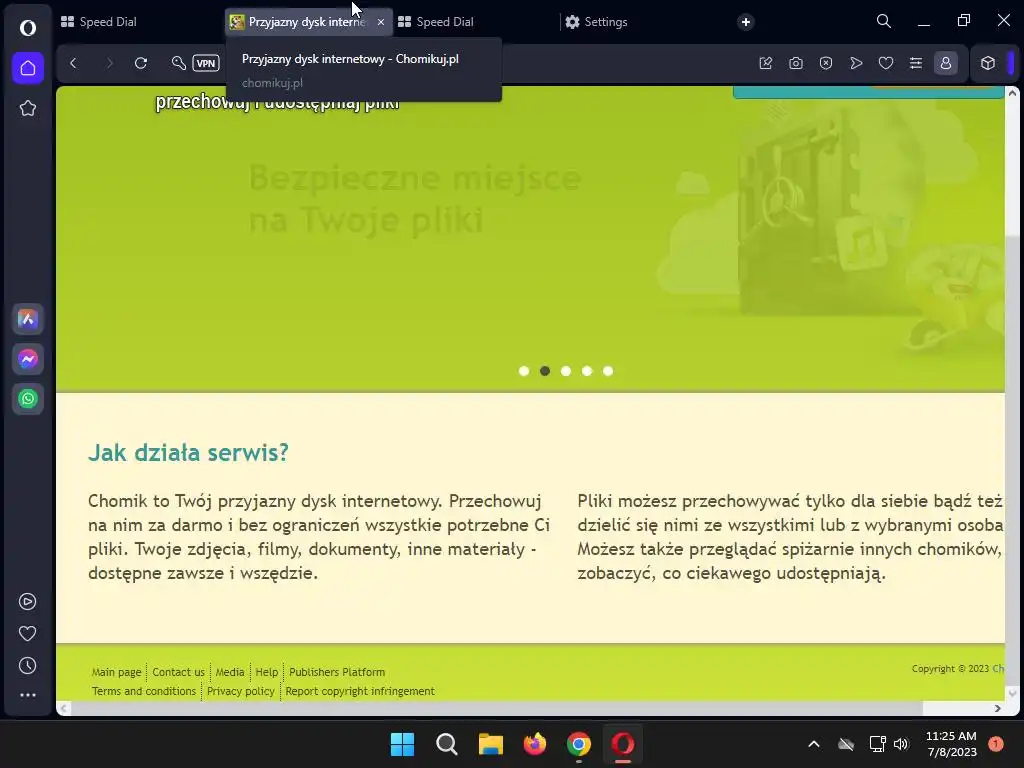This screenshot has width=1024, height=768.
Task: Open Chrome from the taskbar
Action: pyautogui.click(x=579, y=744)
